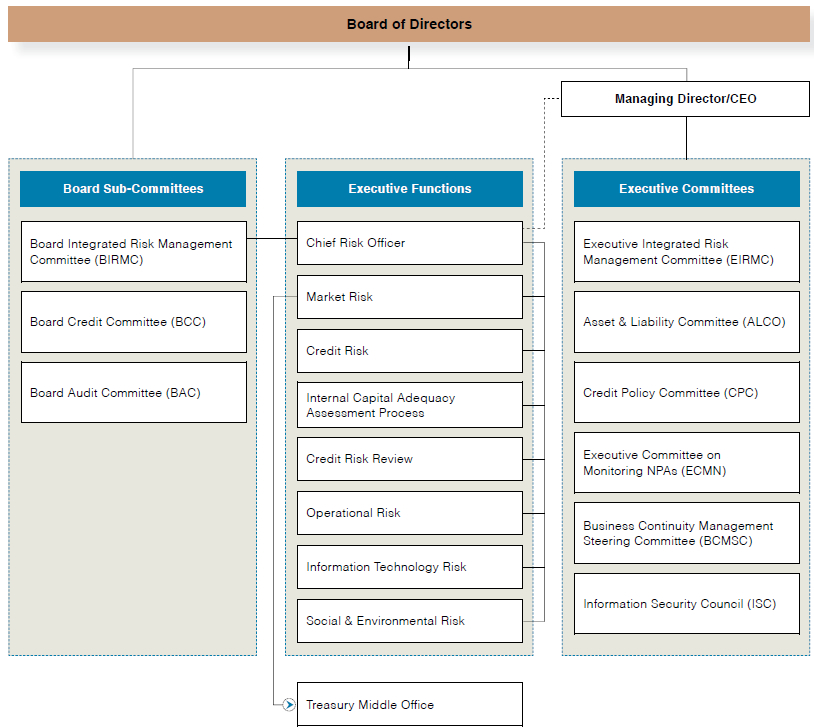
Task: Select the Board of Directors header bar
Action: point(409,24)
